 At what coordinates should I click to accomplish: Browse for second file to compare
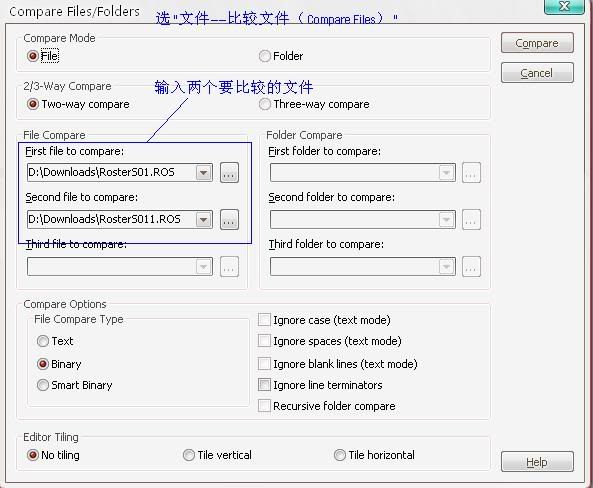tap(229, 220)
